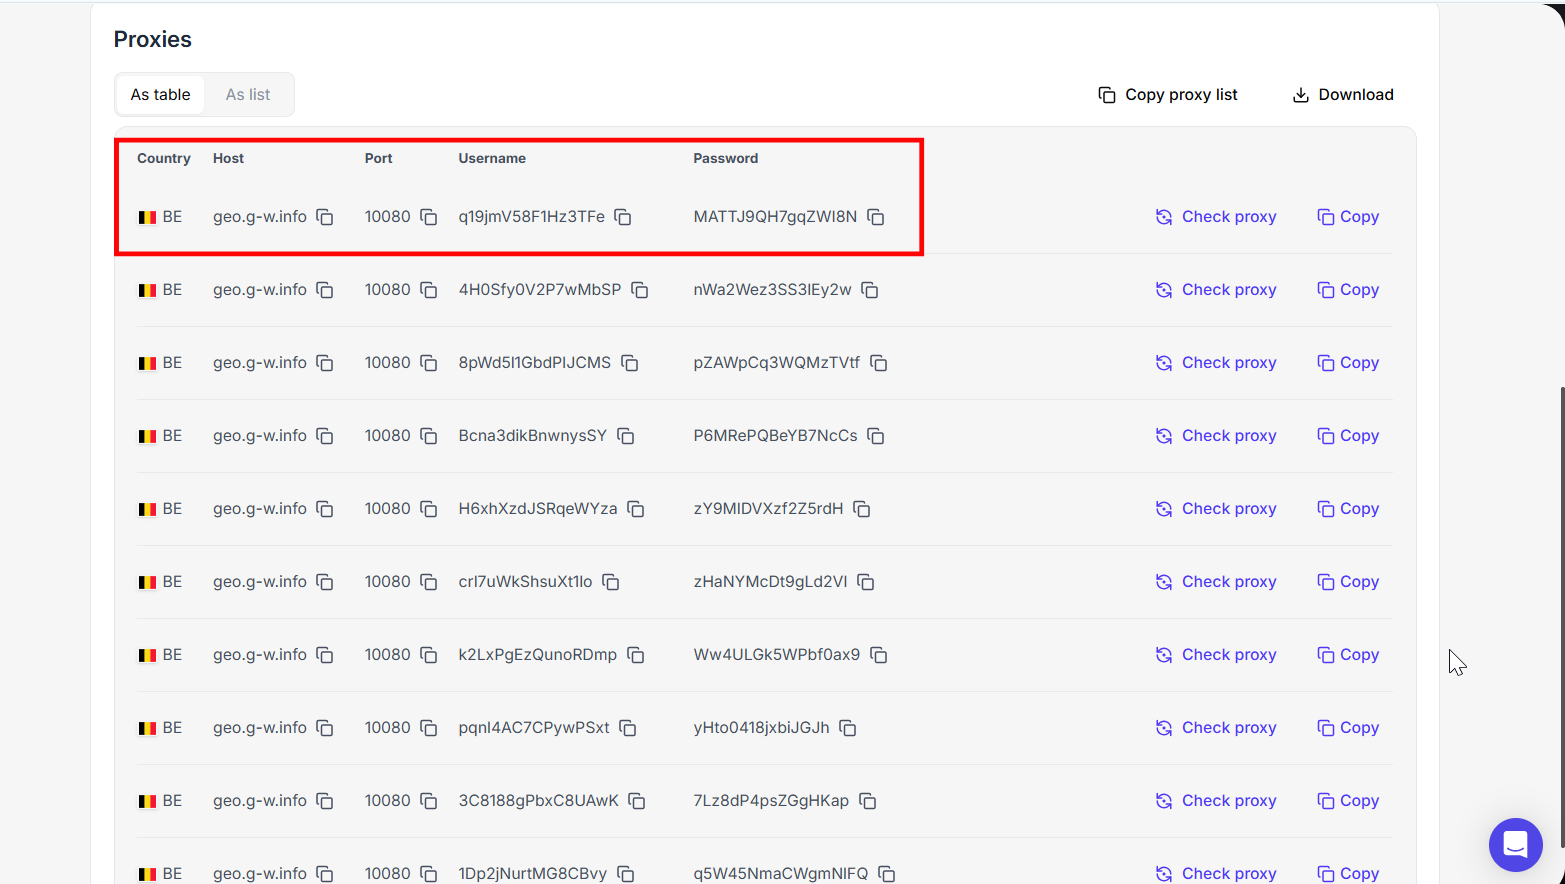Download the proxy list
This screenshot has width=1565, height=884.
[x=1343, y=95]
